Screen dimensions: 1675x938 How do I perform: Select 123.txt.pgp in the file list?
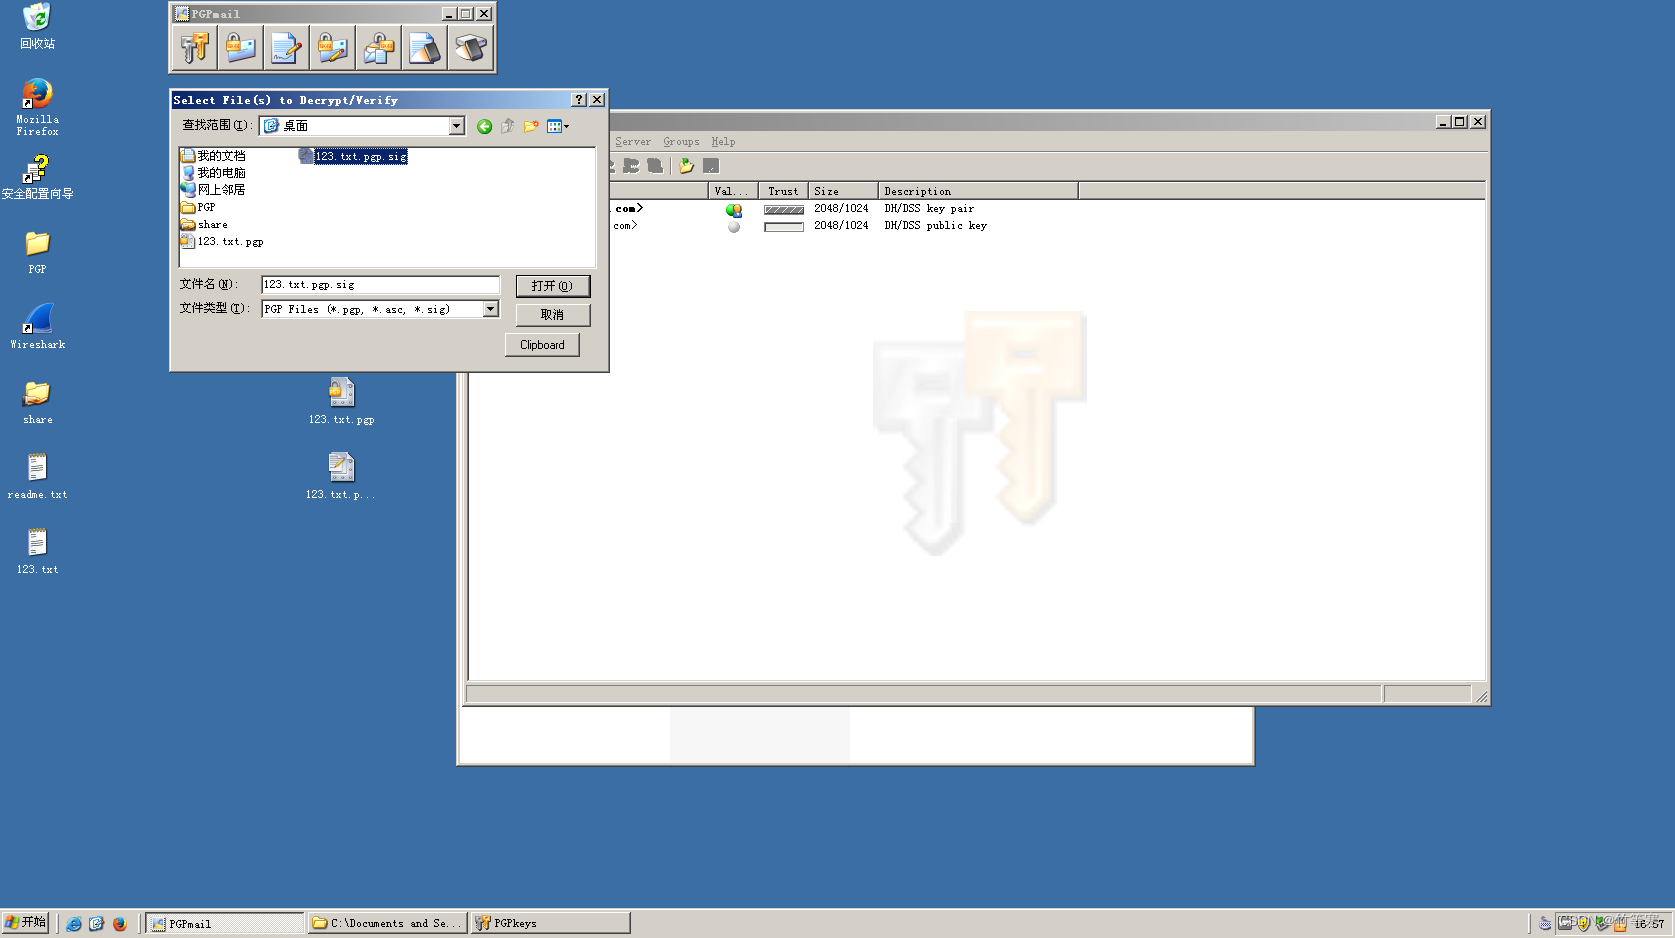click(x=222, y=241)
